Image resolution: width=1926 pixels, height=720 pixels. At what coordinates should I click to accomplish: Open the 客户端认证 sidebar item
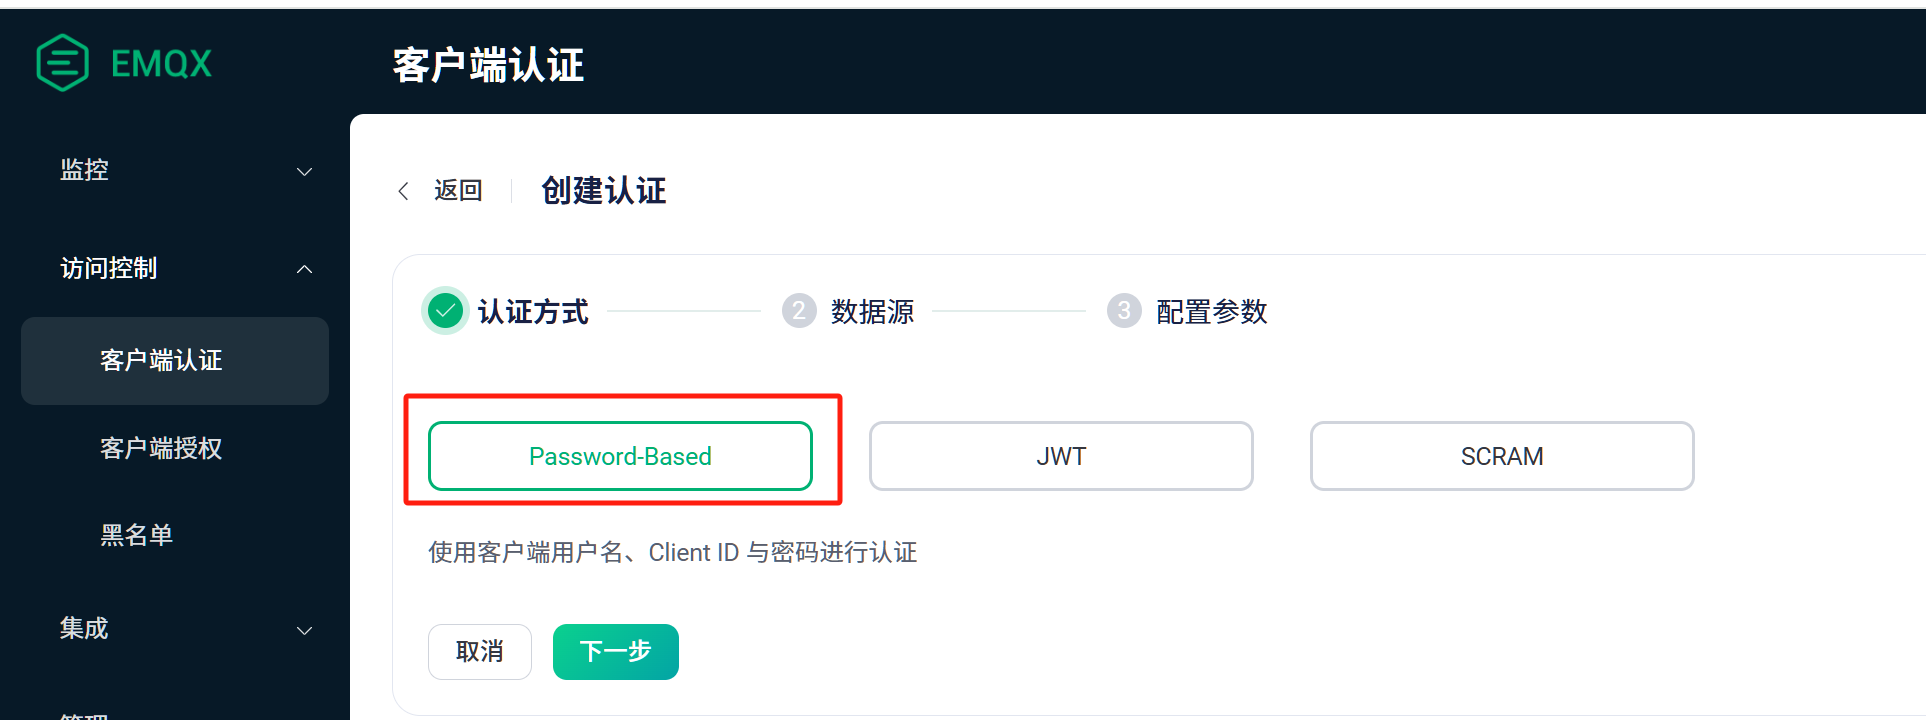point(175,361)
